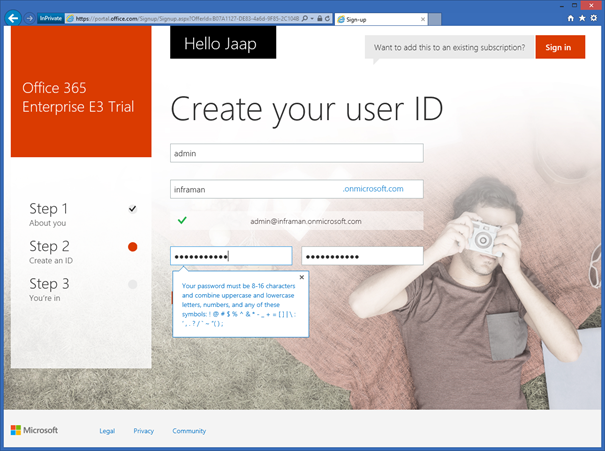This screenshot has width=605, height=451.
Task: Click the browser back arrow button
Action: (11, 18)
